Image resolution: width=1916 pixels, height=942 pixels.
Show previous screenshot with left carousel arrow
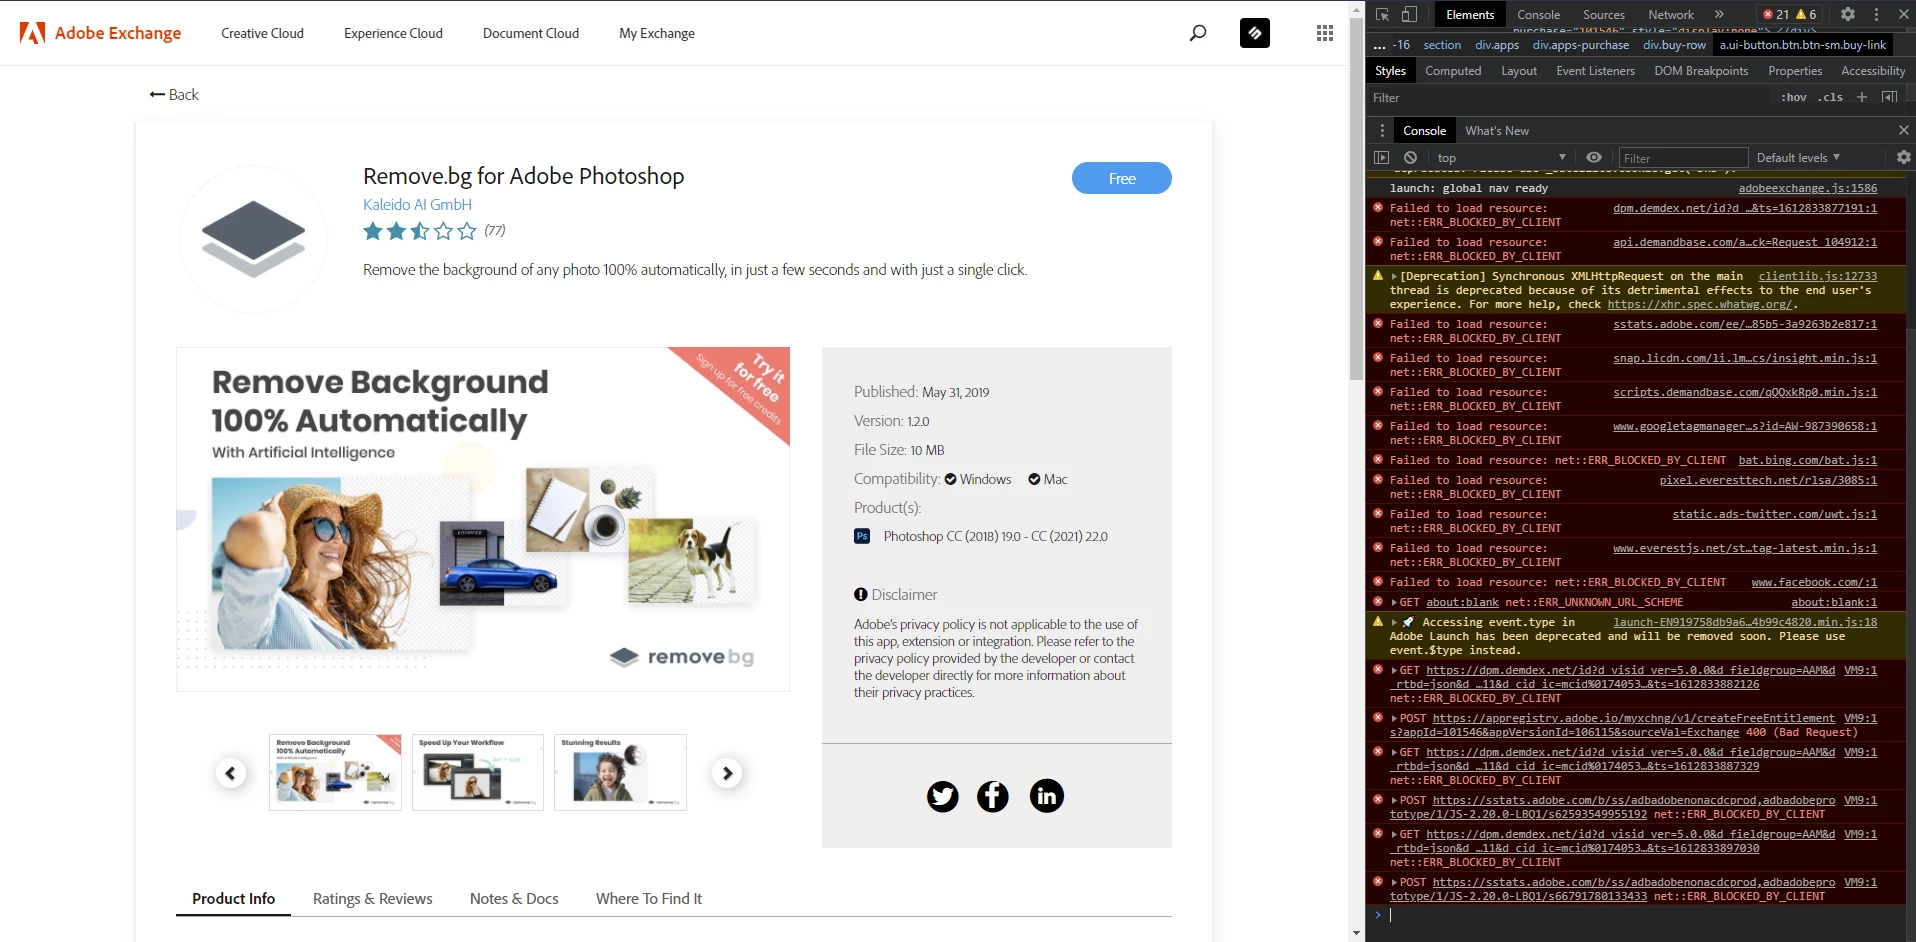pos(231,773)
